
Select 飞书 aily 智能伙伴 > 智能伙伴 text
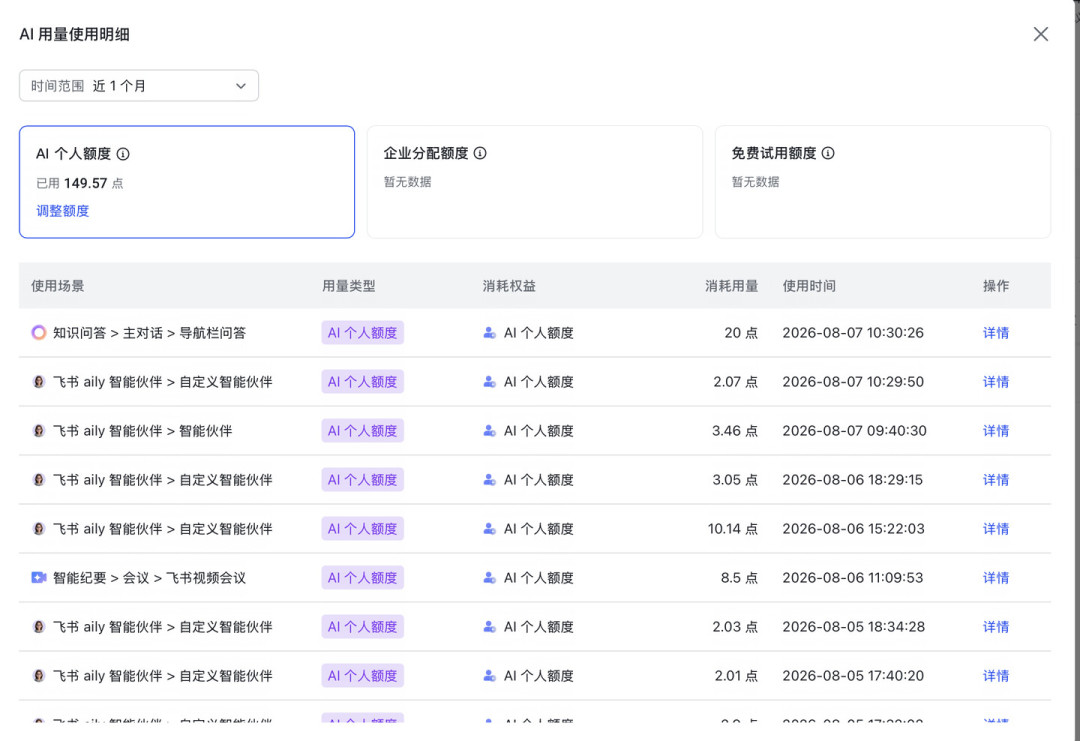143,430
